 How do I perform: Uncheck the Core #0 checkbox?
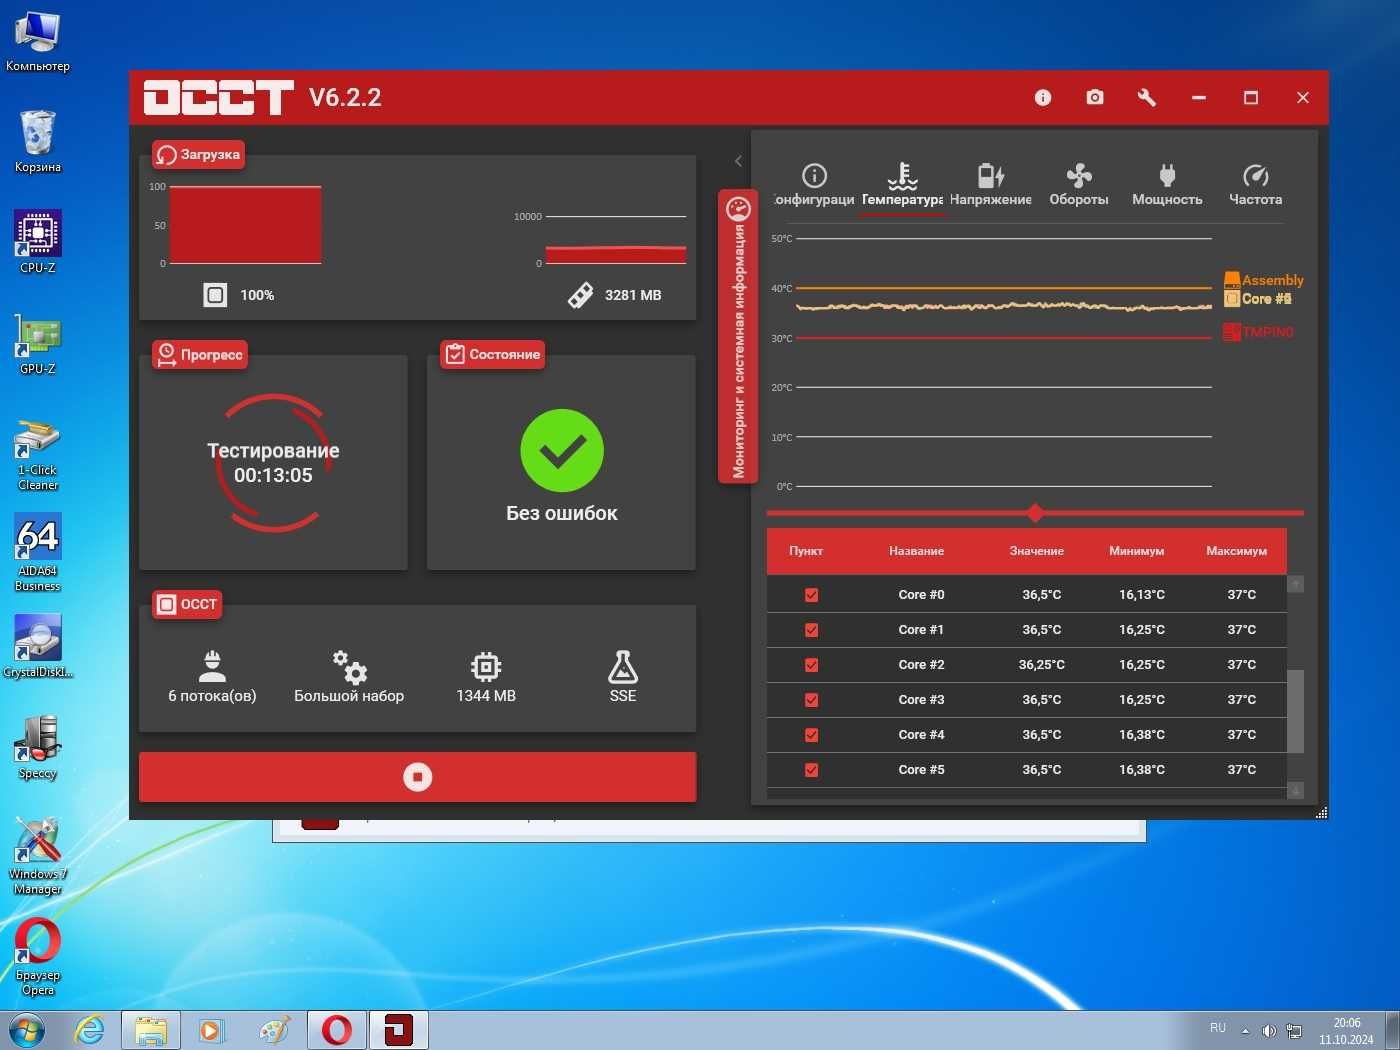811,595
